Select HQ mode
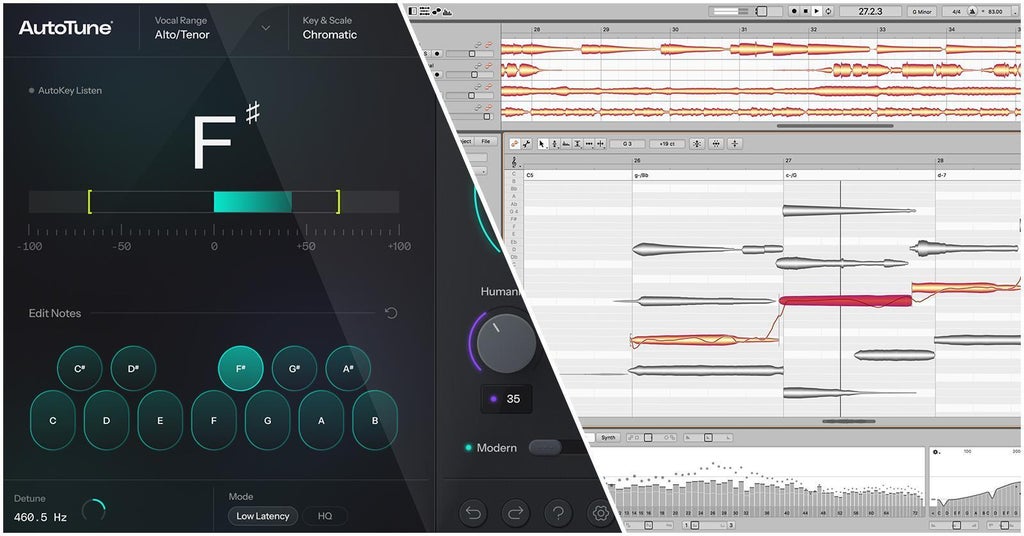 tap(325, 516)
